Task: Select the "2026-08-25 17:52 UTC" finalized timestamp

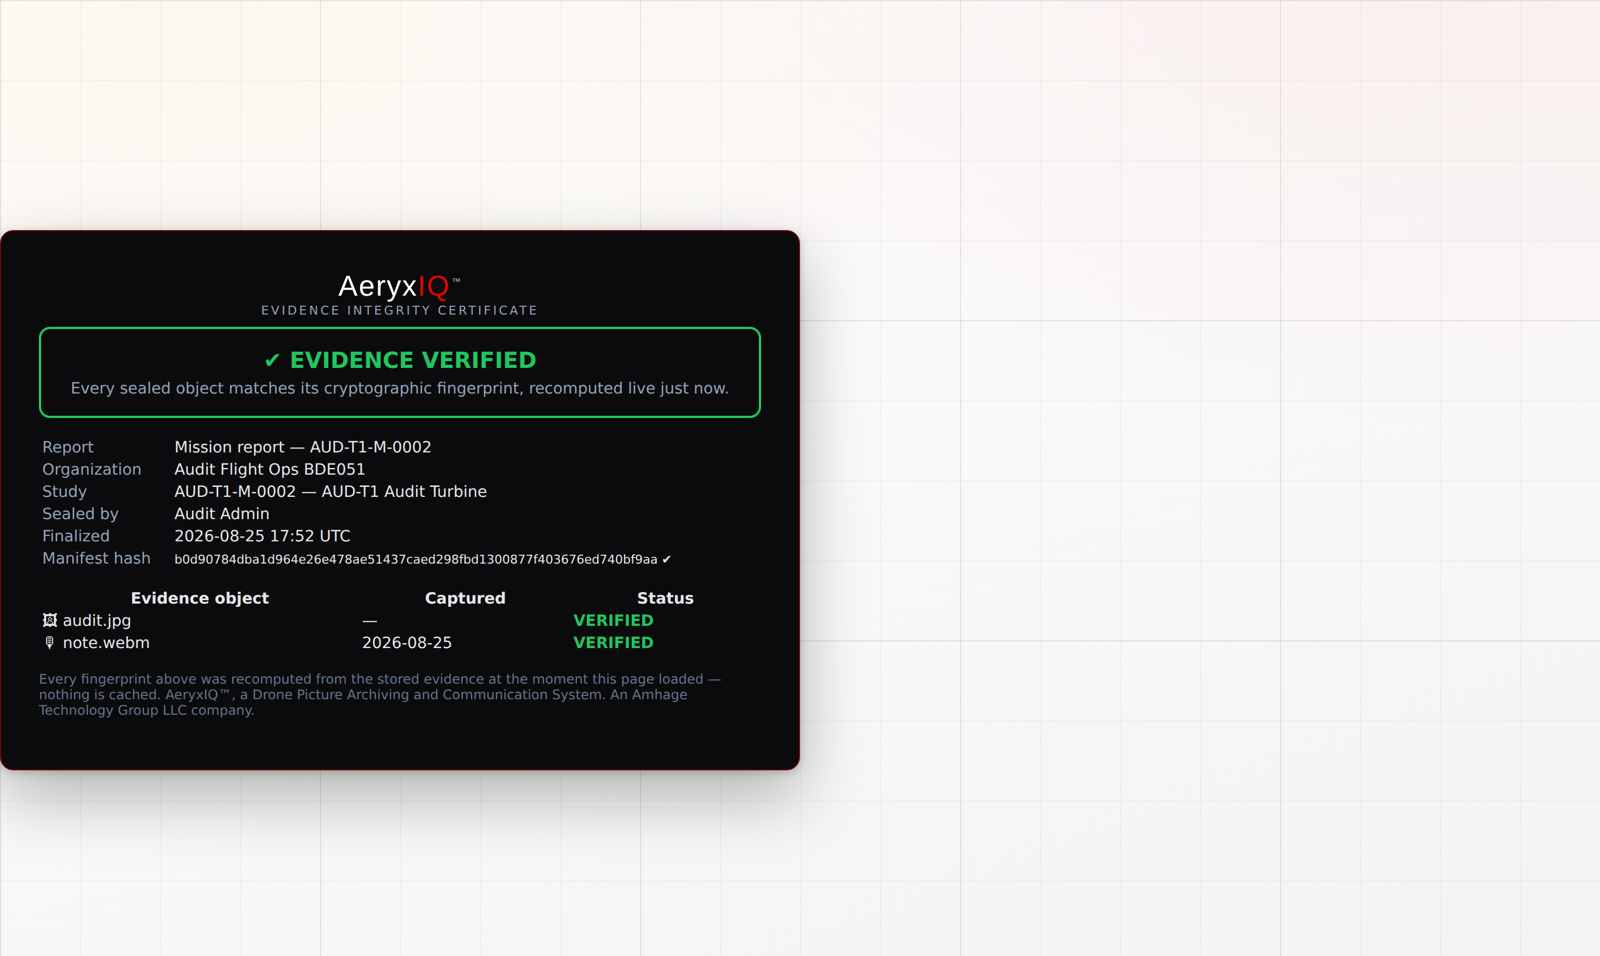Action: pos(262,536)
